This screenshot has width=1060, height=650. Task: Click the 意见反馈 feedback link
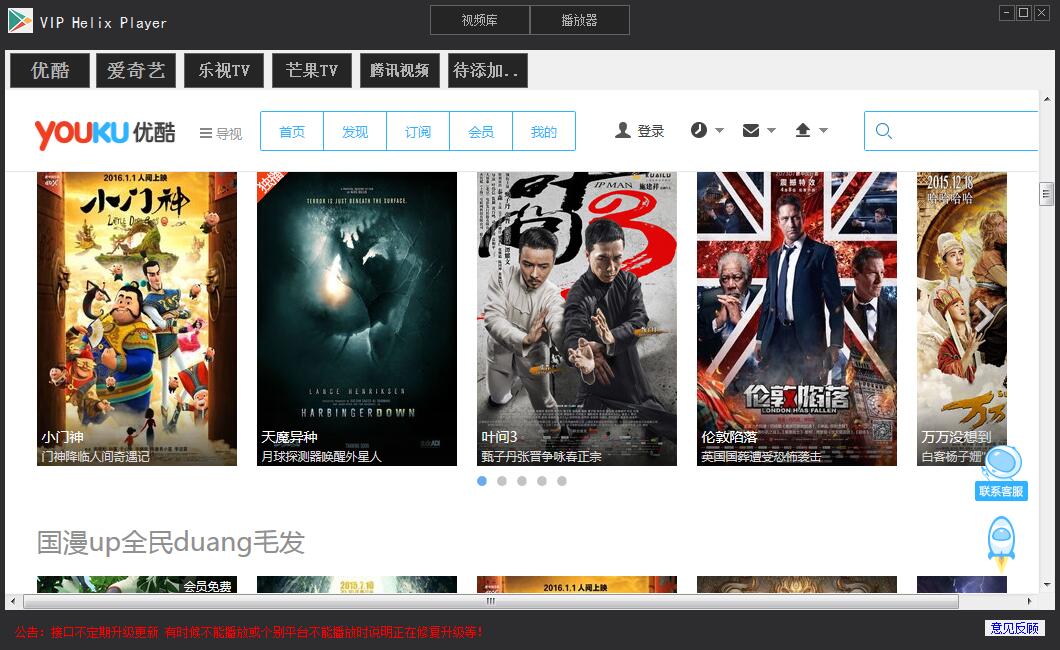tap(1015, 628)
